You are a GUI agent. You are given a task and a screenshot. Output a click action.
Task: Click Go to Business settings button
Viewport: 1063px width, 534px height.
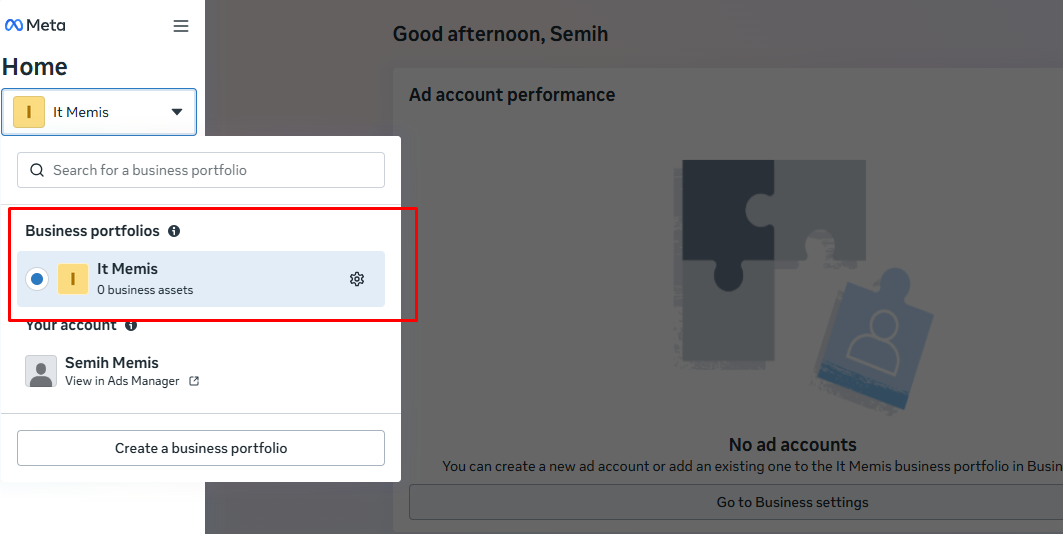pos(792,502)
